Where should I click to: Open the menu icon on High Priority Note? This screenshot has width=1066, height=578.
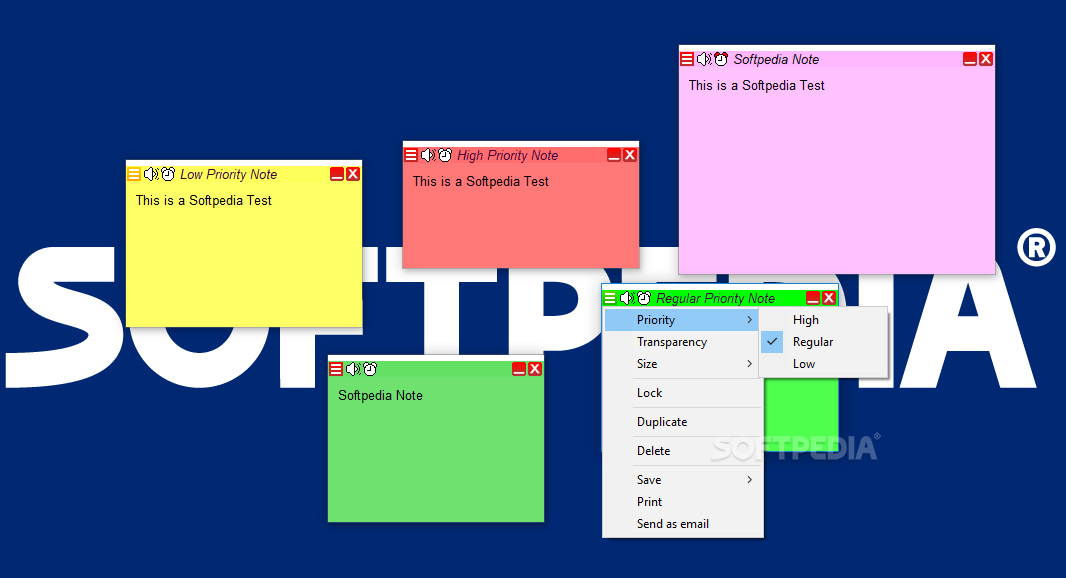point(411,155)
